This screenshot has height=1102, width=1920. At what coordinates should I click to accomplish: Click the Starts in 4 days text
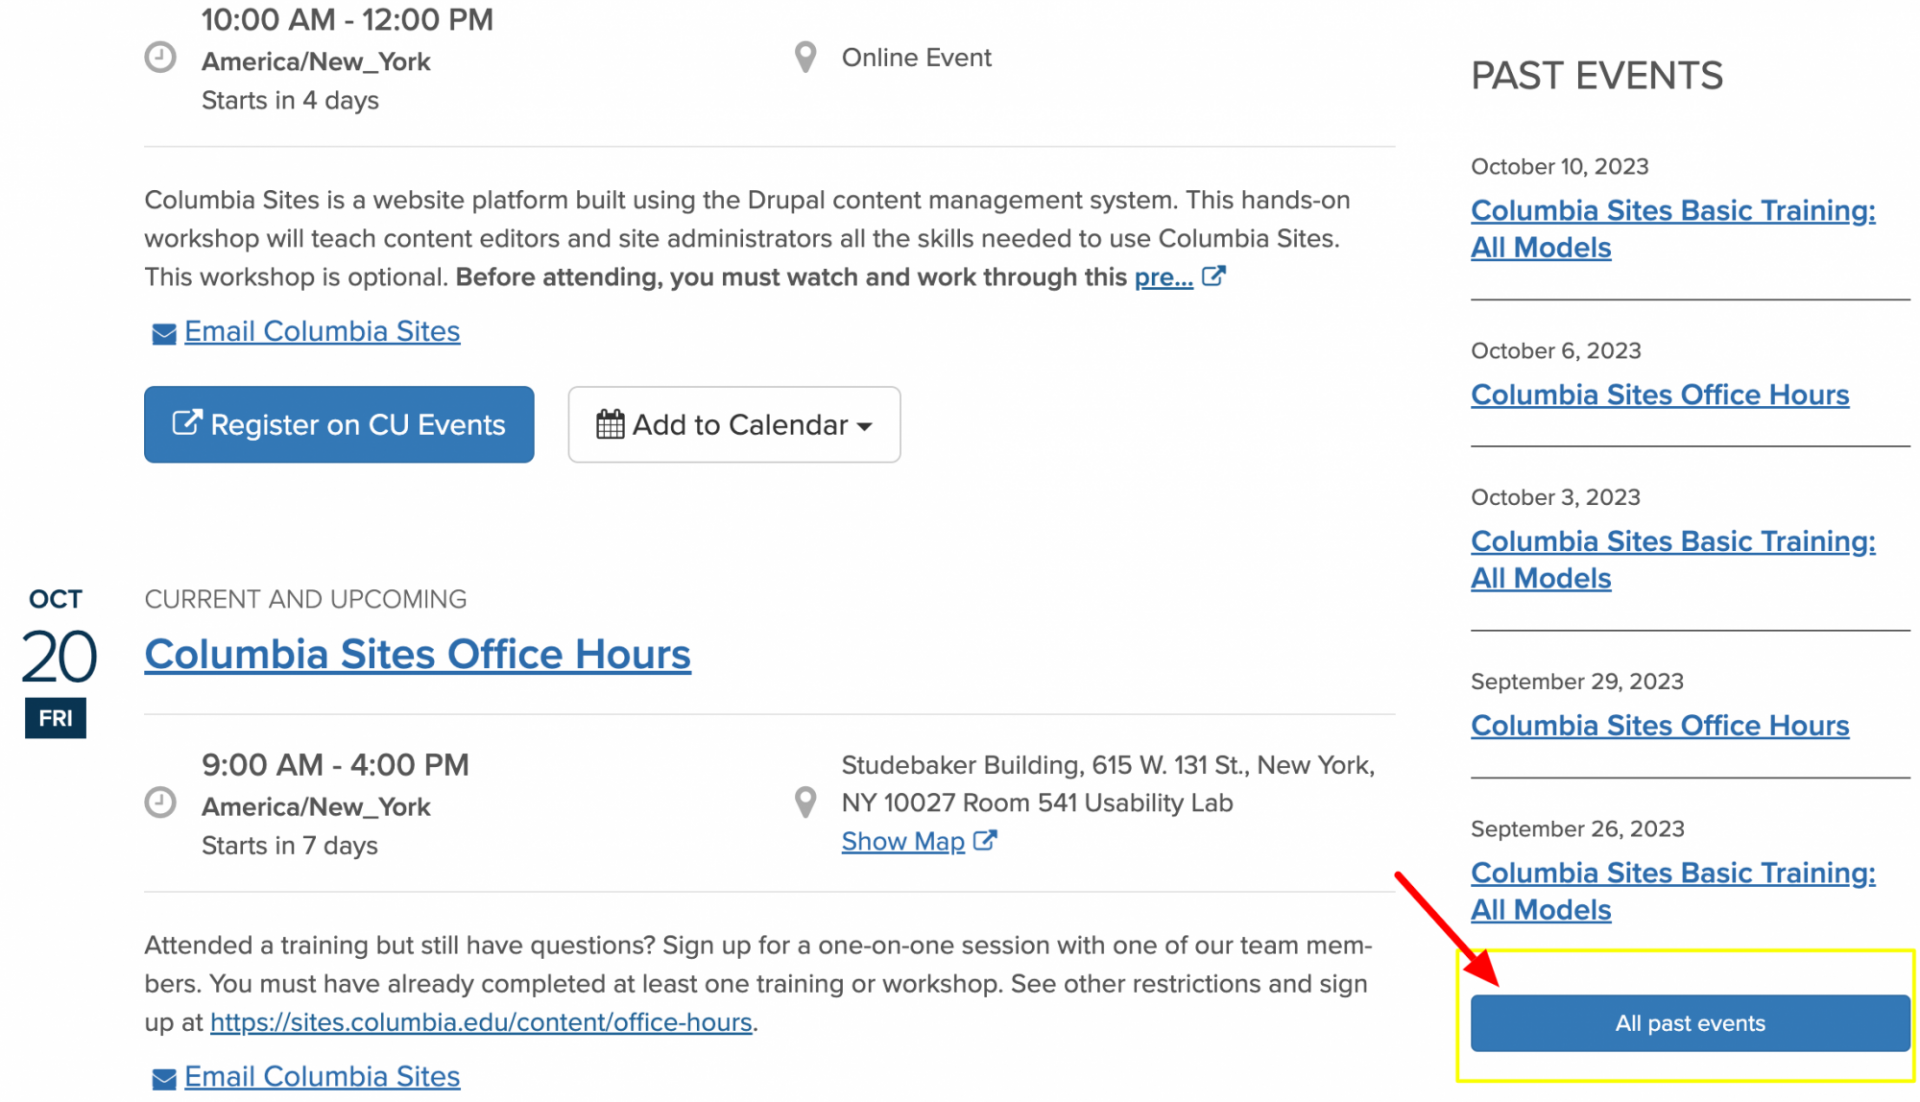(x=290, y=101)
